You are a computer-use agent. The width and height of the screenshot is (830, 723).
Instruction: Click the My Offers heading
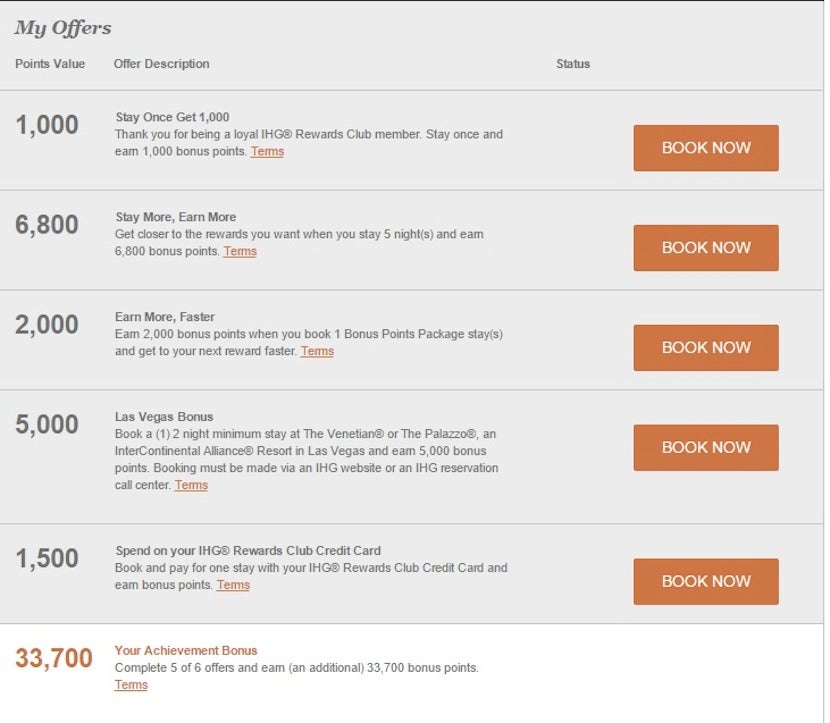coord(63,28)
